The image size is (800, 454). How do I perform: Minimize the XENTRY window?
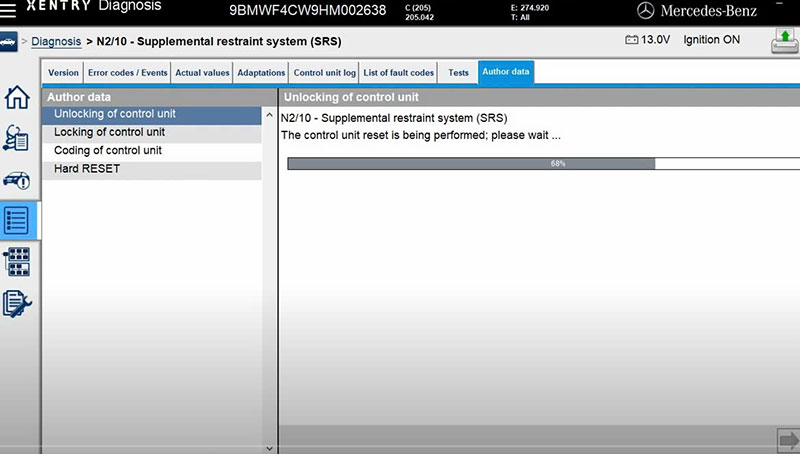(x=779, y=4)
